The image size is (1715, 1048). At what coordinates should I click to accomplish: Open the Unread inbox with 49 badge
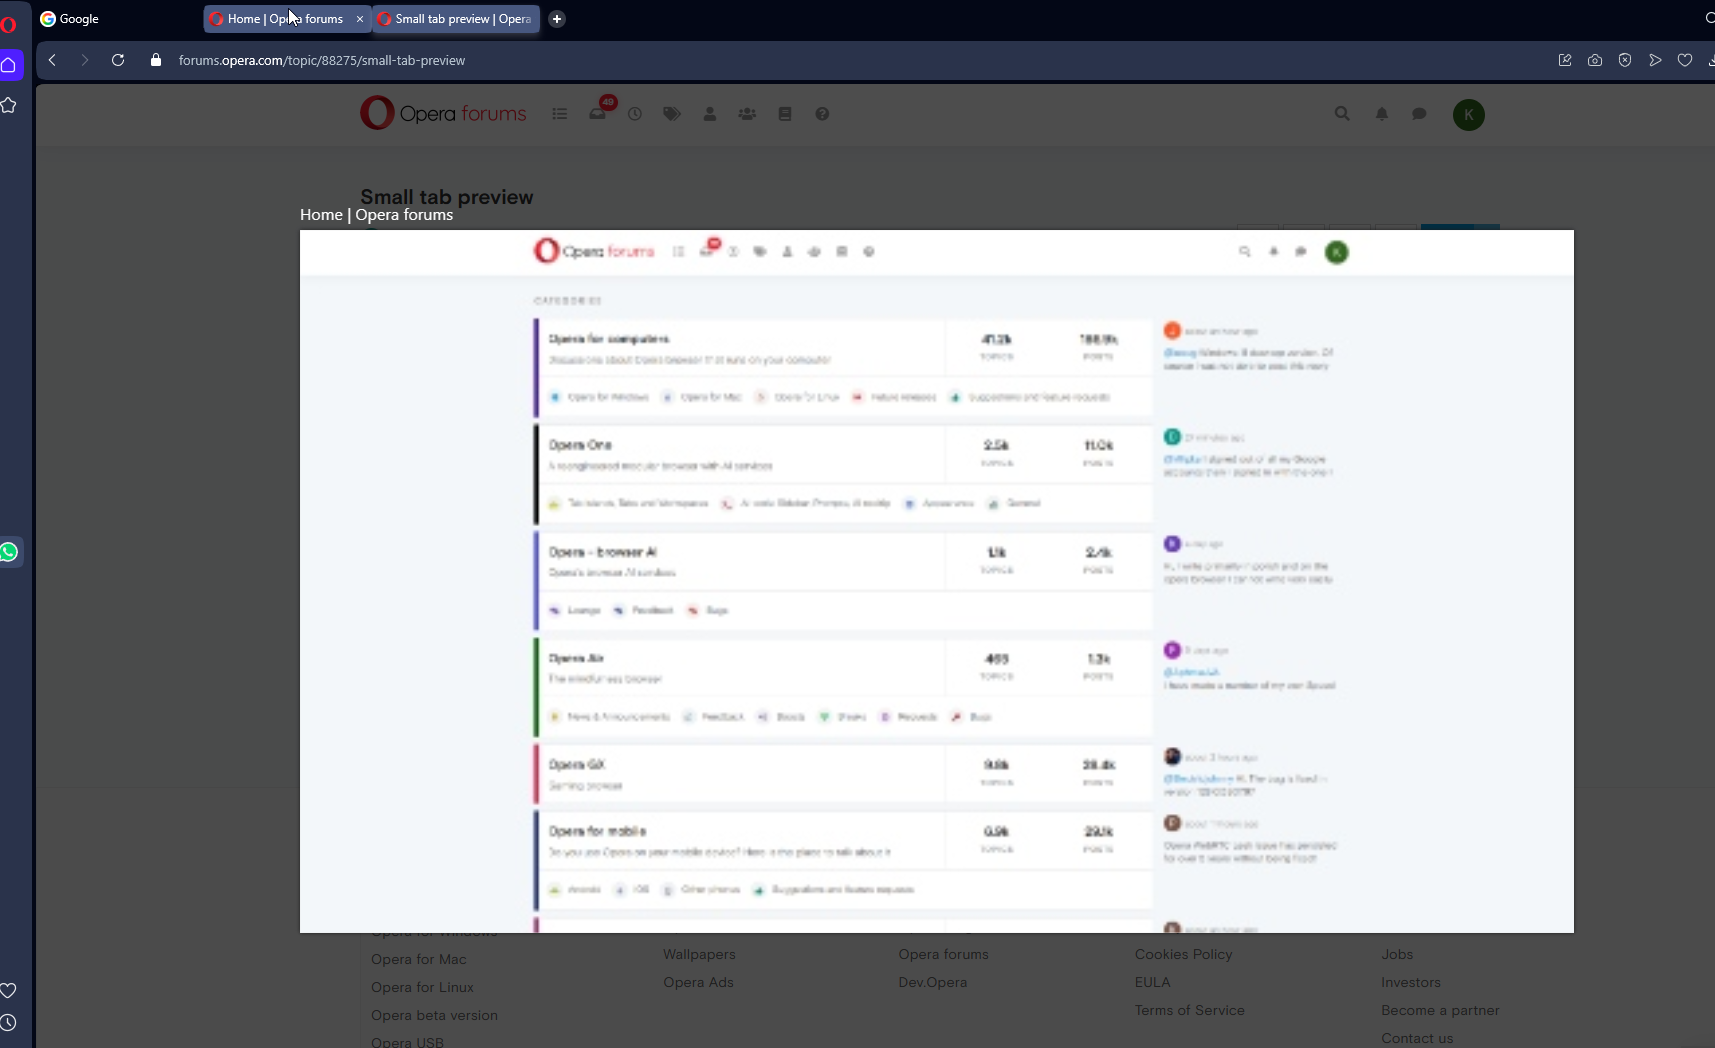[598, 114]
